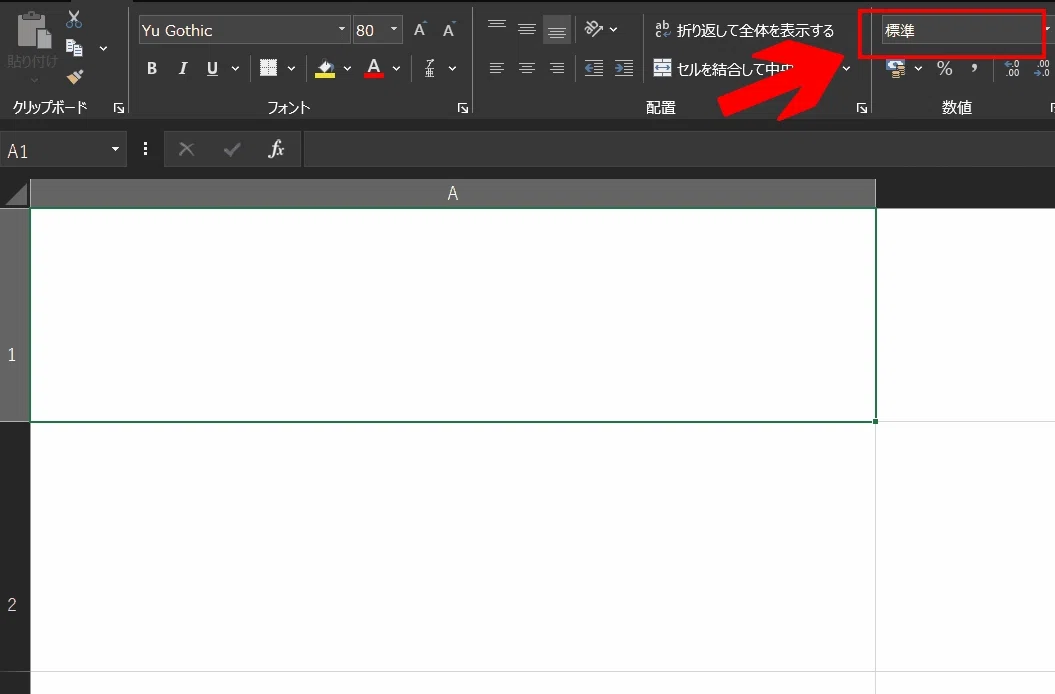Viewport: 1055px width, 694px height.
Task: Click the text orientation icon
Action: pos(593,29)
